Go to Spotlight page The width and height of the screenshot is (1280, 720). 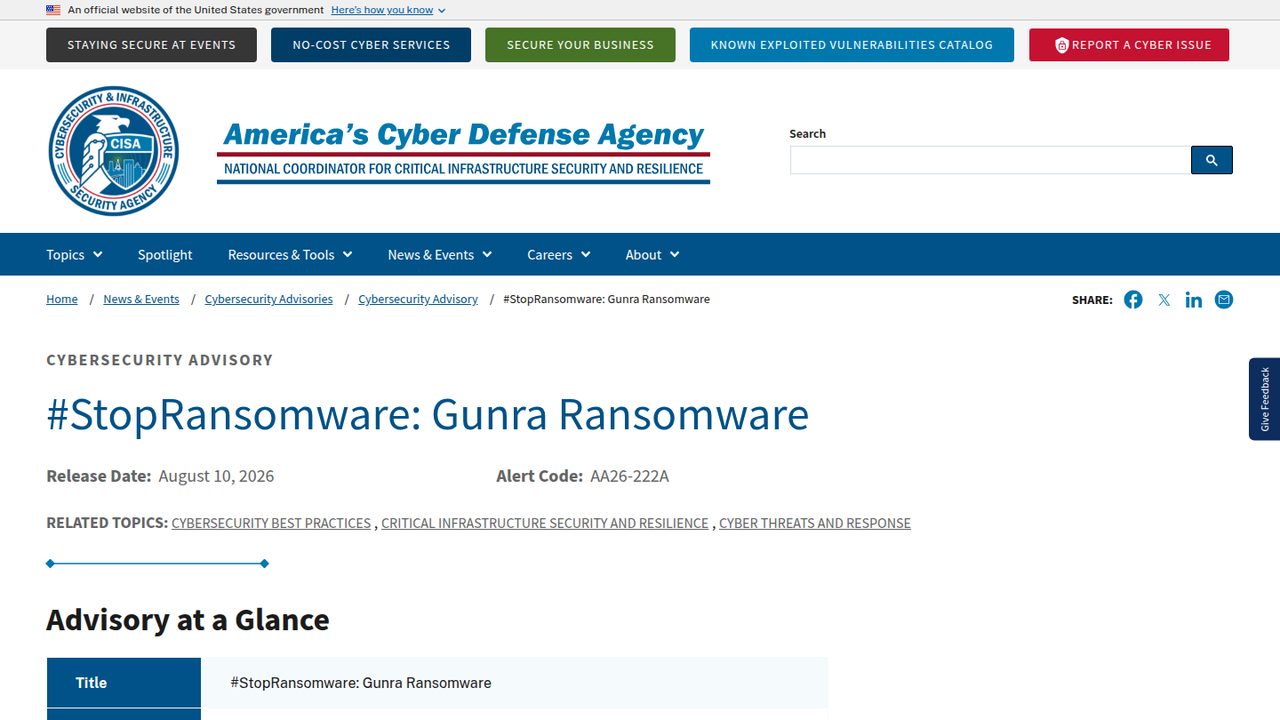pos(165,255)
